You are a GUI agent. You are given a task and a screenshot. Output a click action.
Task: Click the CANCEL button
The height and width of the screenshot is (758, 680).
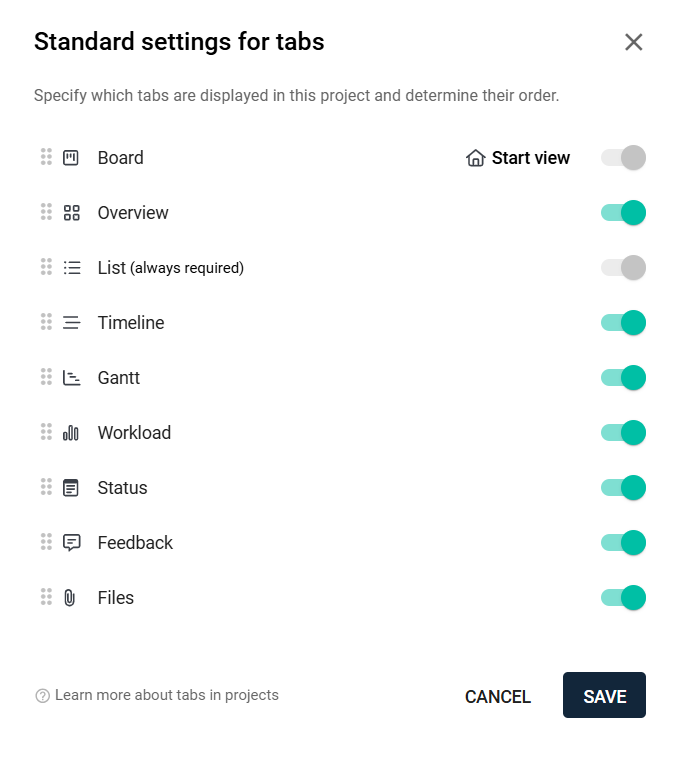pyautogui.click(x=498, y=697)
